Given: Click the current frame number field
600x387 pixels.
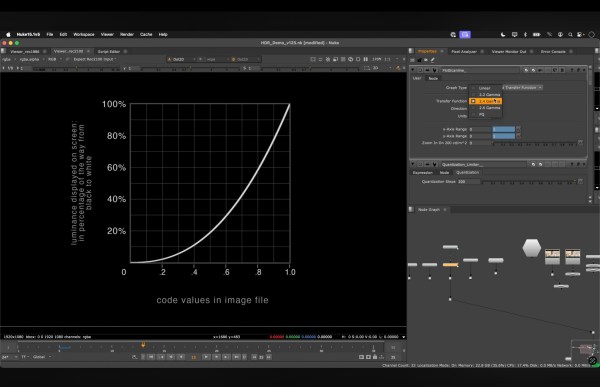Looking at the screenshot, I should point(193,357).
